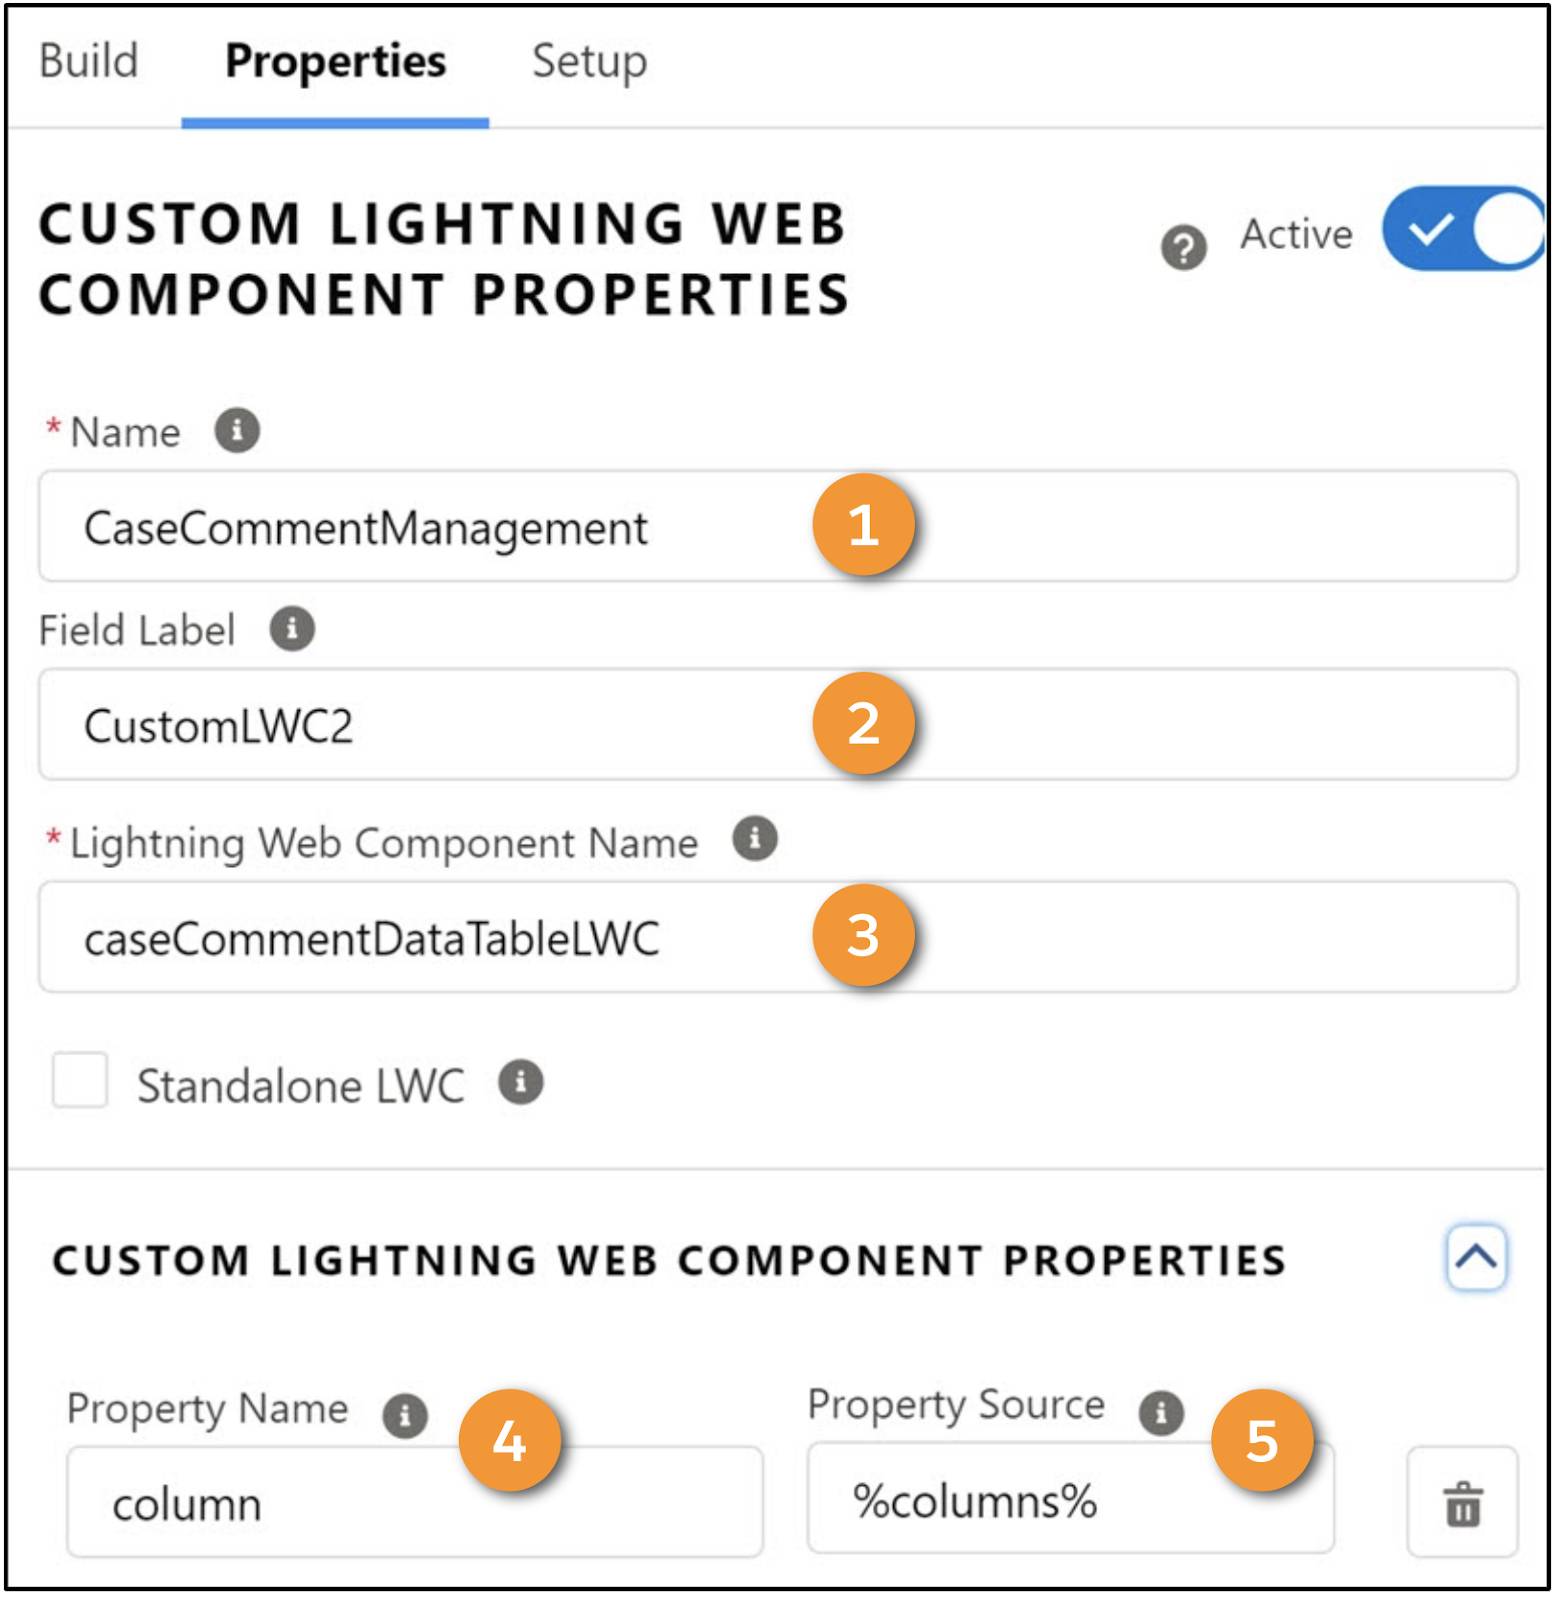Click the info icon next to Standalone LWC
This screenshot has height=1600, width=1556.
coord(521,1081)
